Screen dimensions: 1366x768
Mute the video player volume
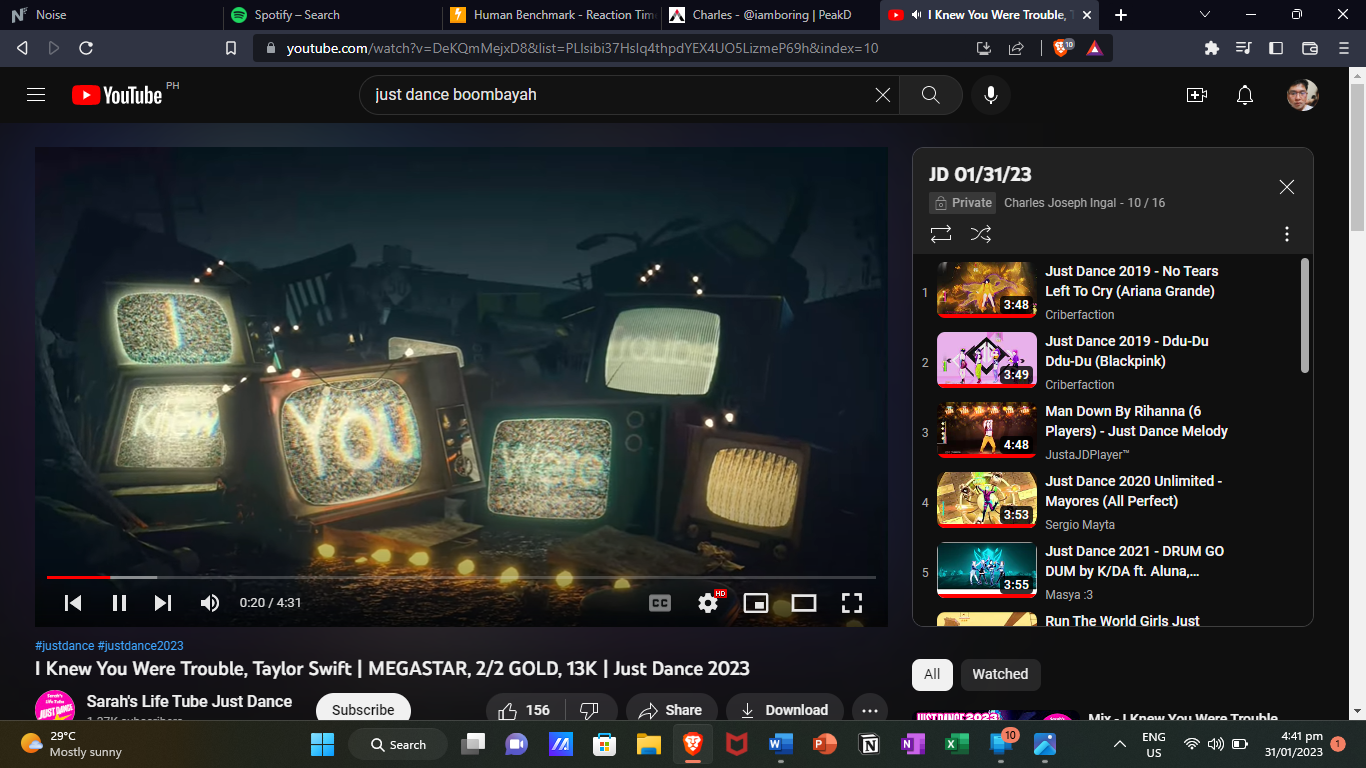210,603
